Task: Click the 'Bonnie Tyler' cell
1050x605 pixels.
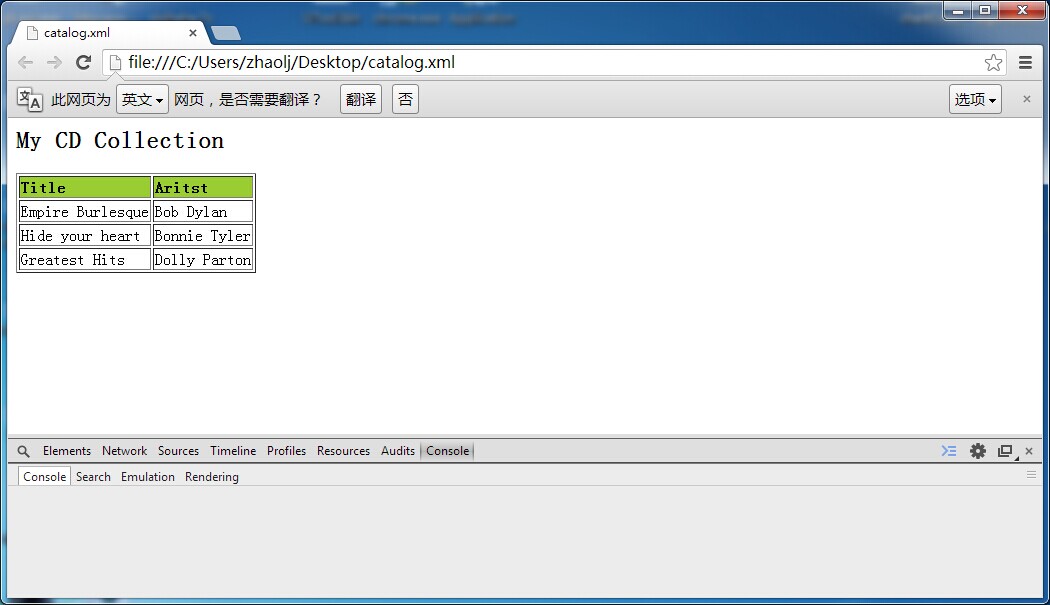Action: pyautogui.click(x=203, y=236)
